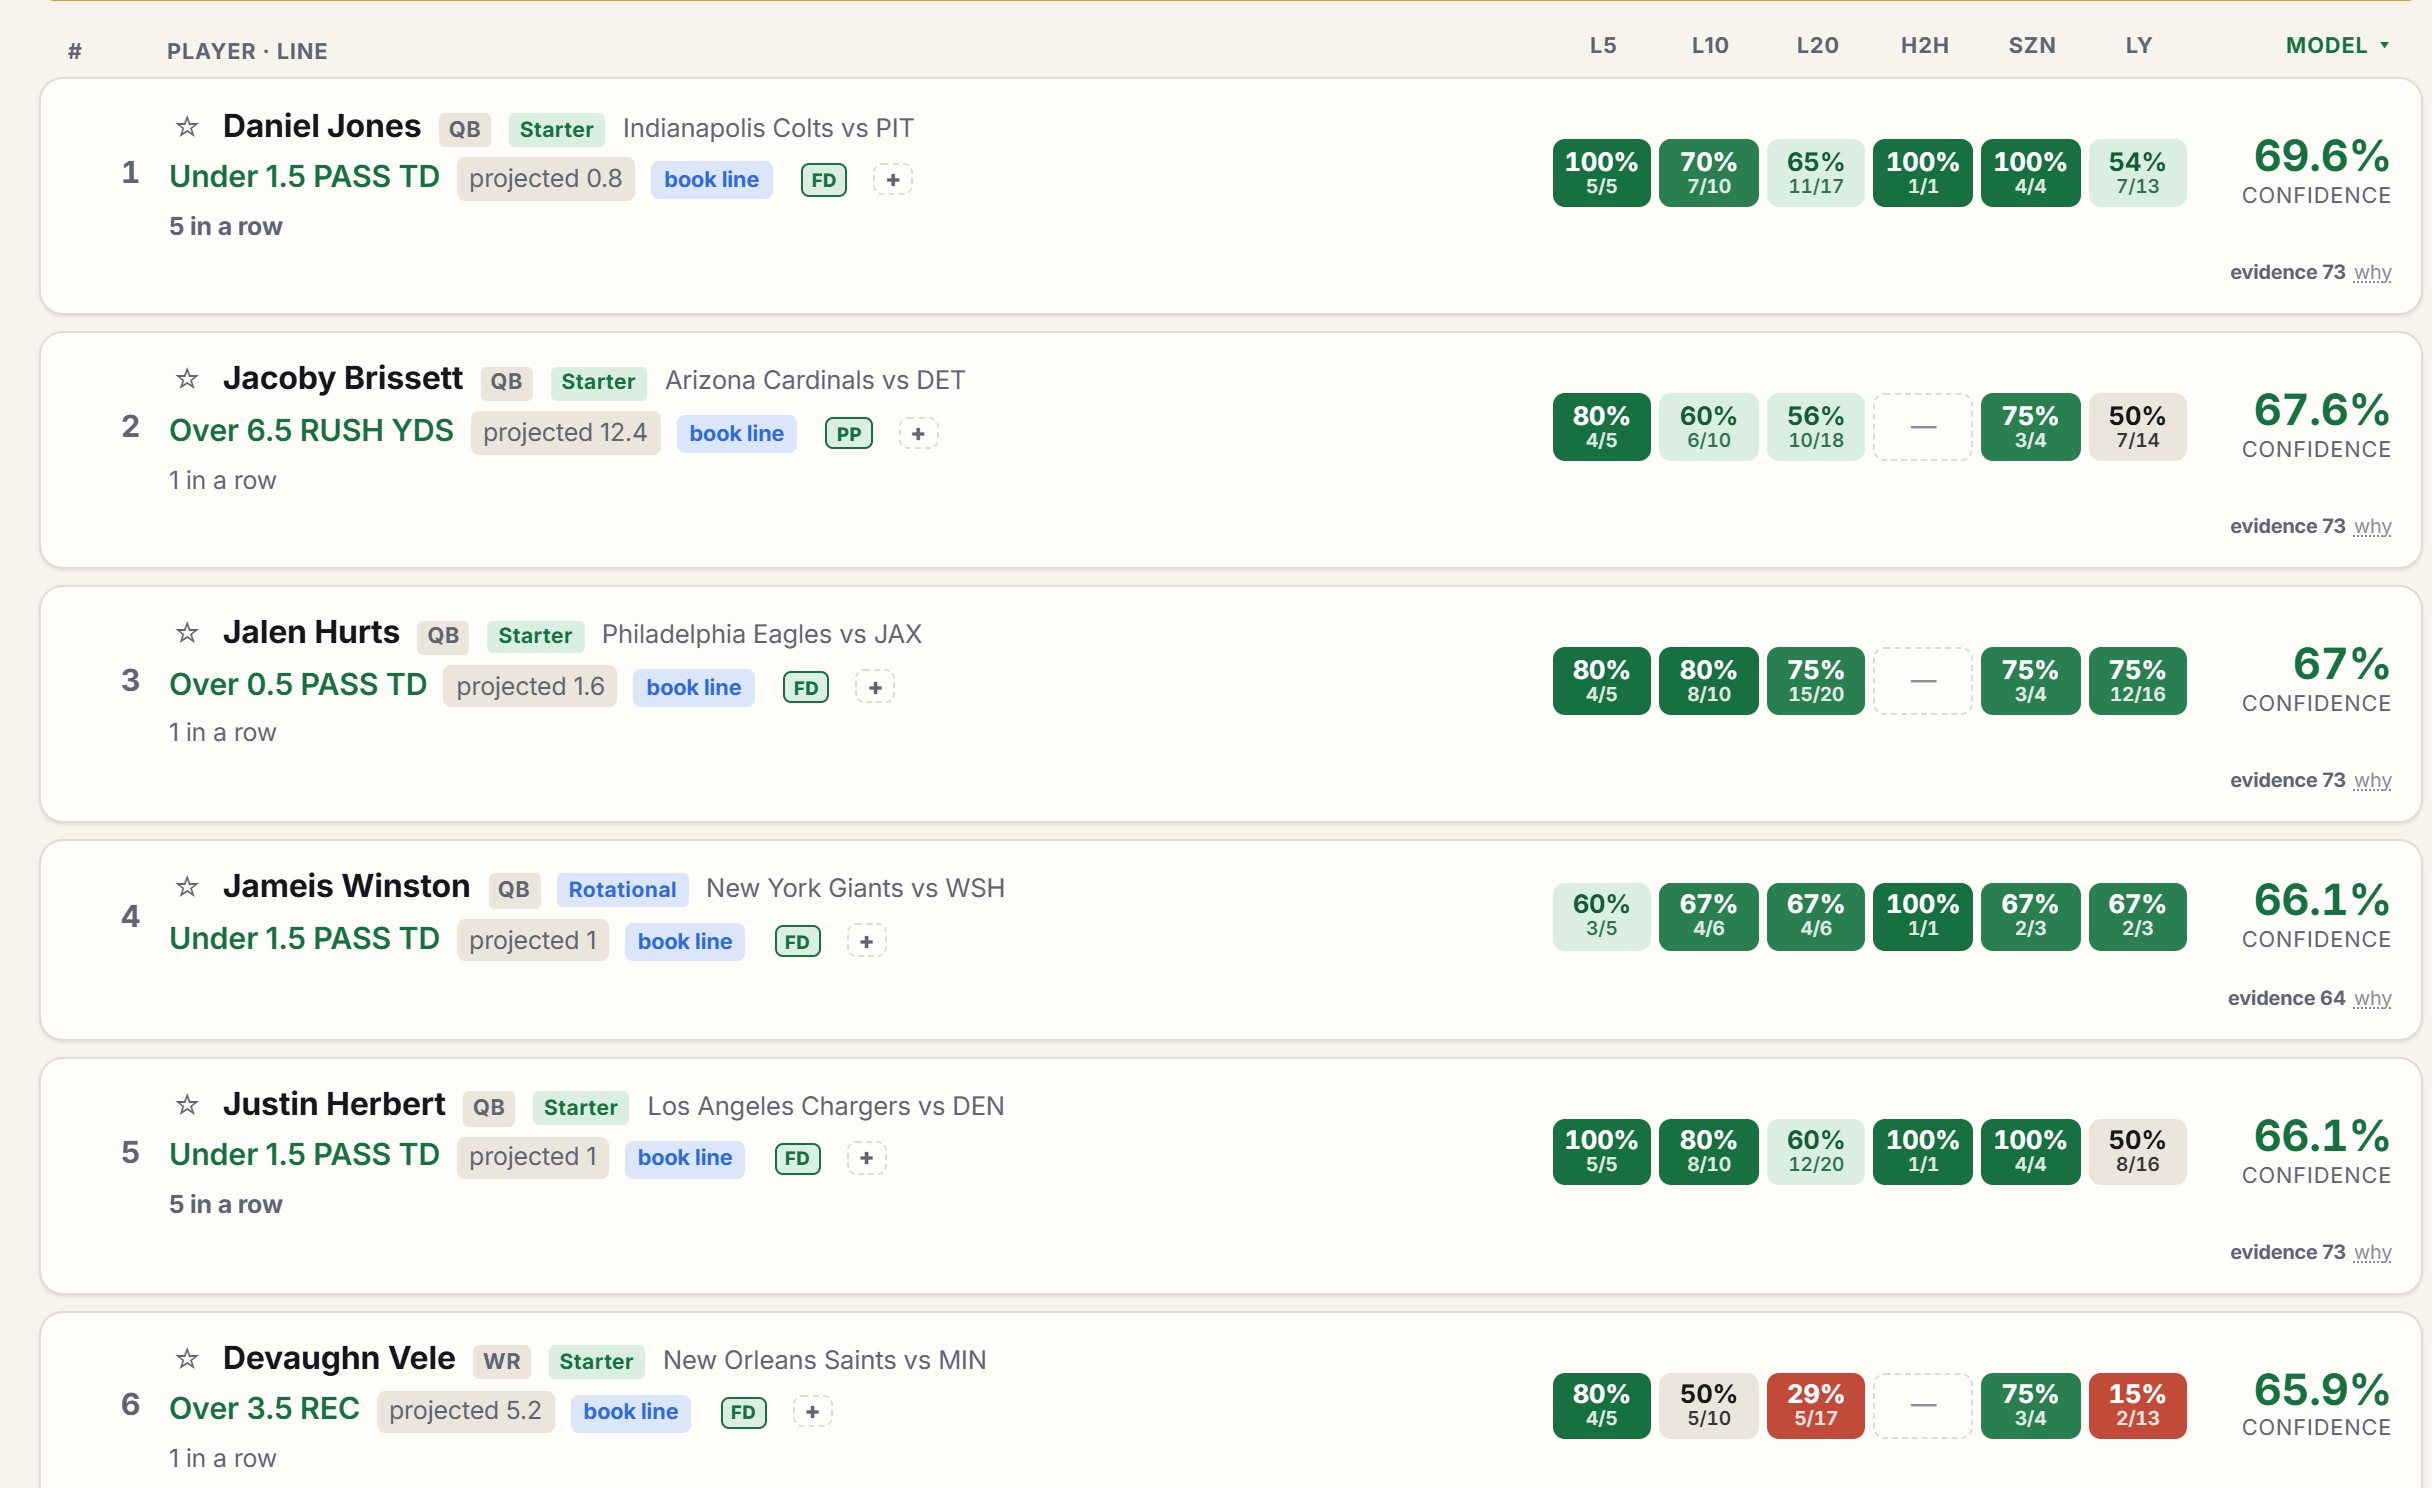Toggle the star for Jalen Hurts
Image resolution: width=2432 pixels, height=1488 pixels.
coord(187,633)
